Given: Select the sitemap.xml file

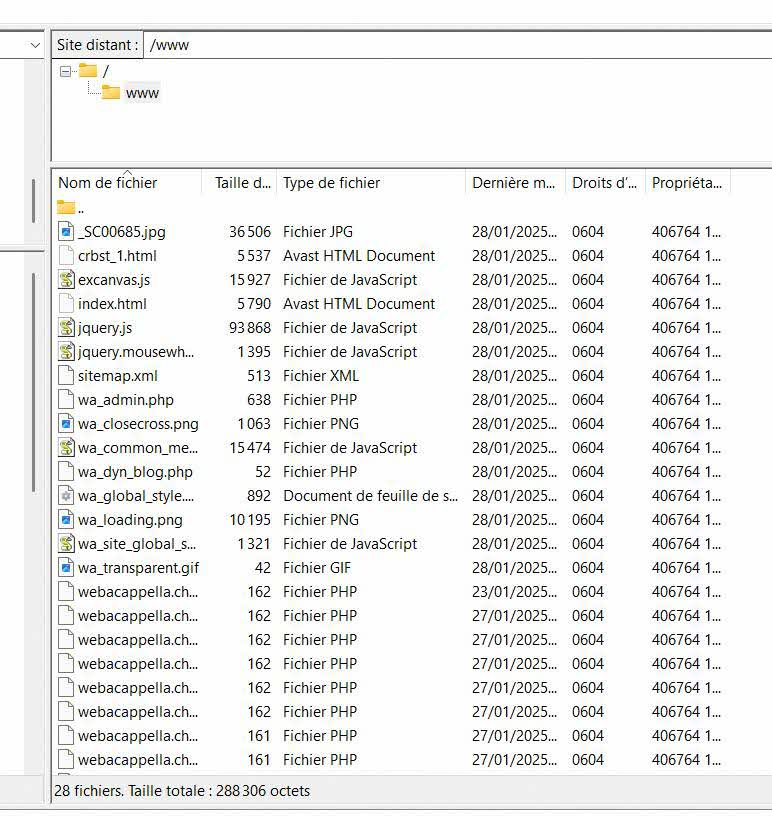Looking at the screenshot, I should 118,376.
